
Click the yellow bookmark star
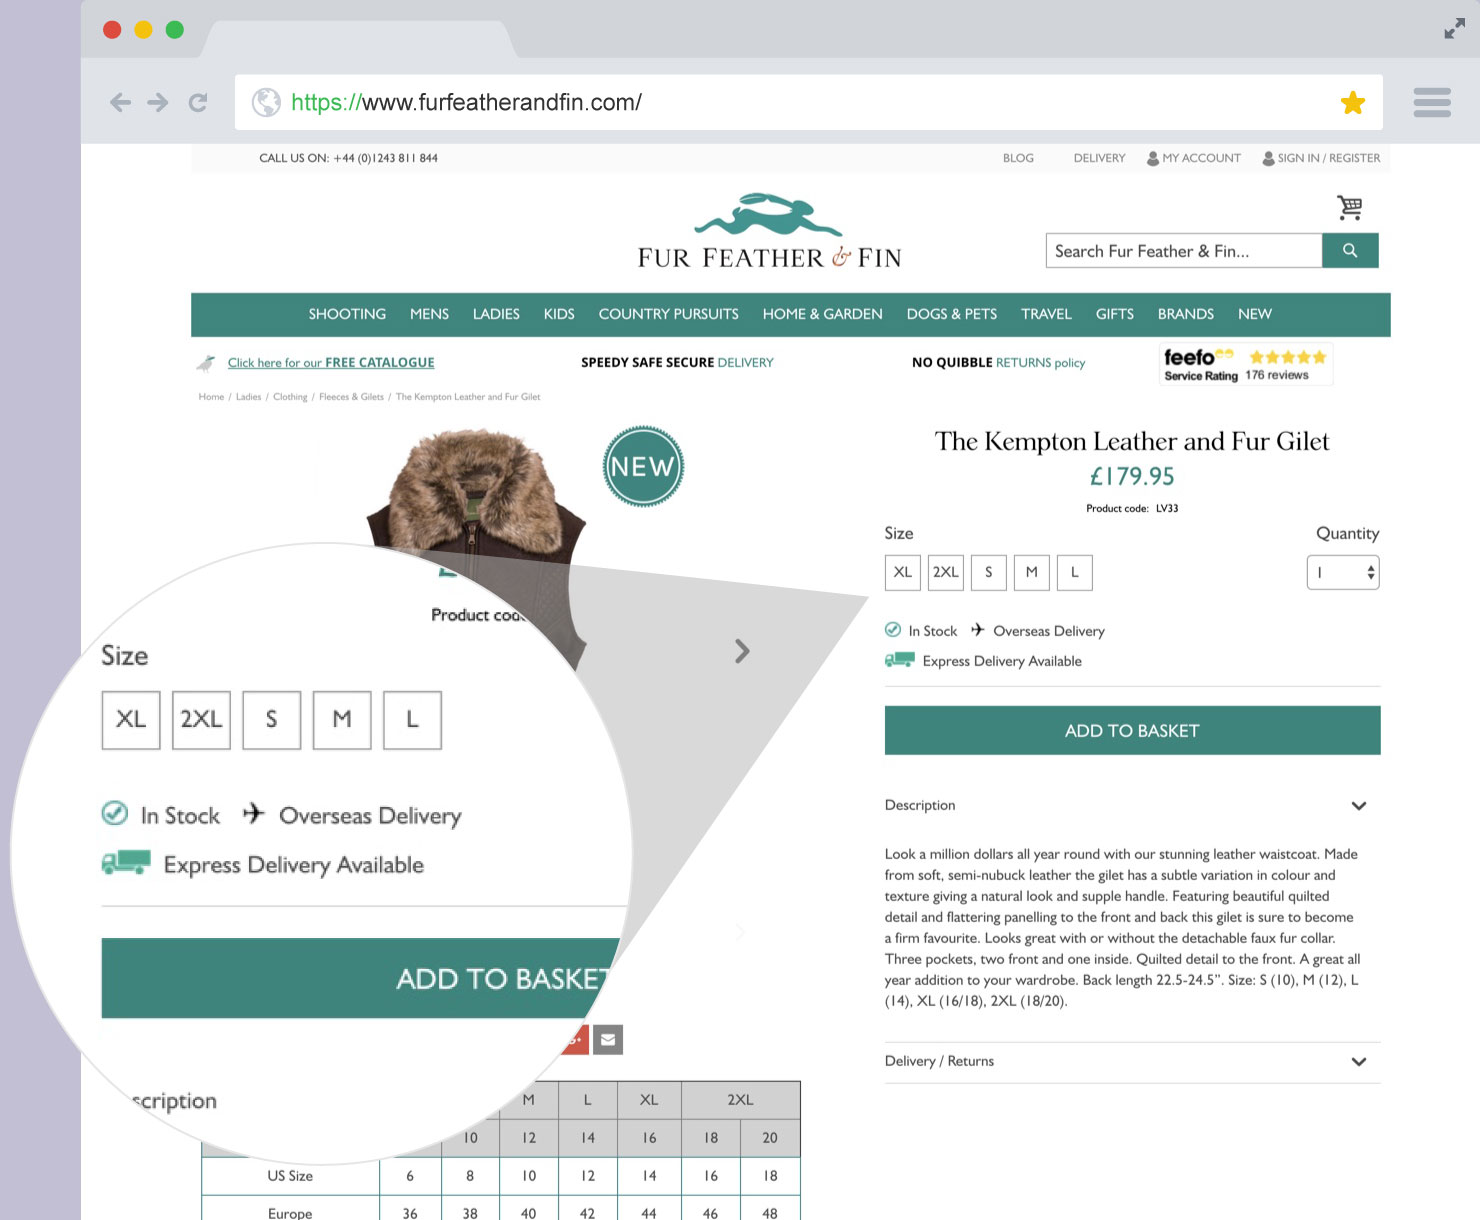(x=1353, y=102)
